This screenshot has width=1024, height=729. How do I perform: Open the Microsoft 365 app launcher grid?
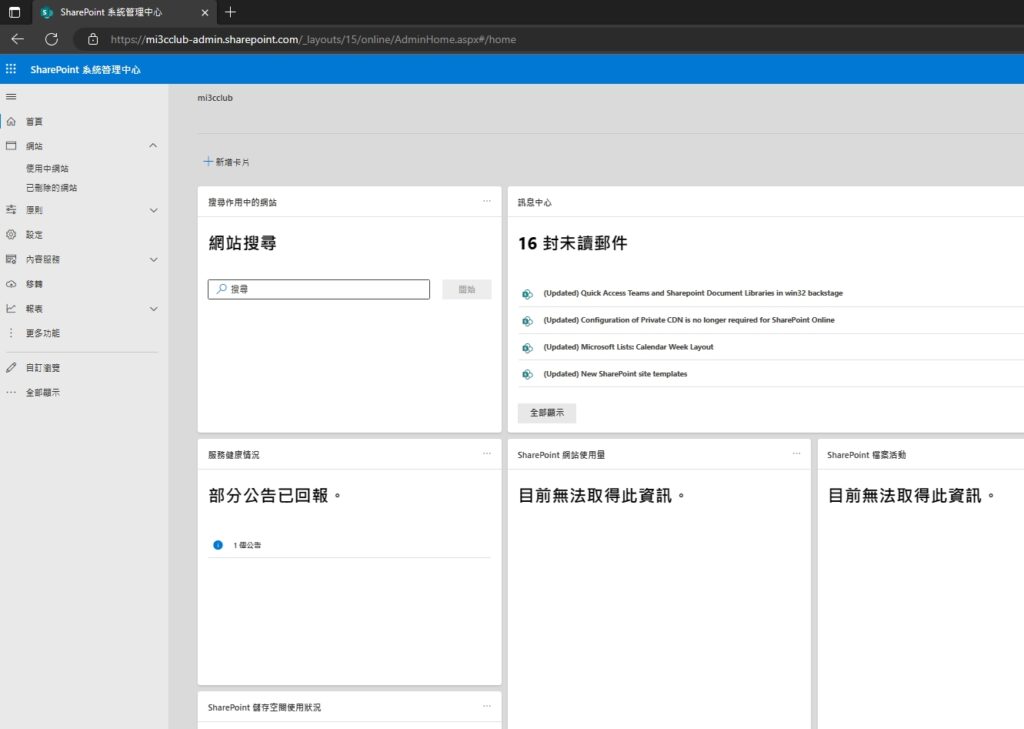(x=11, y=69)
